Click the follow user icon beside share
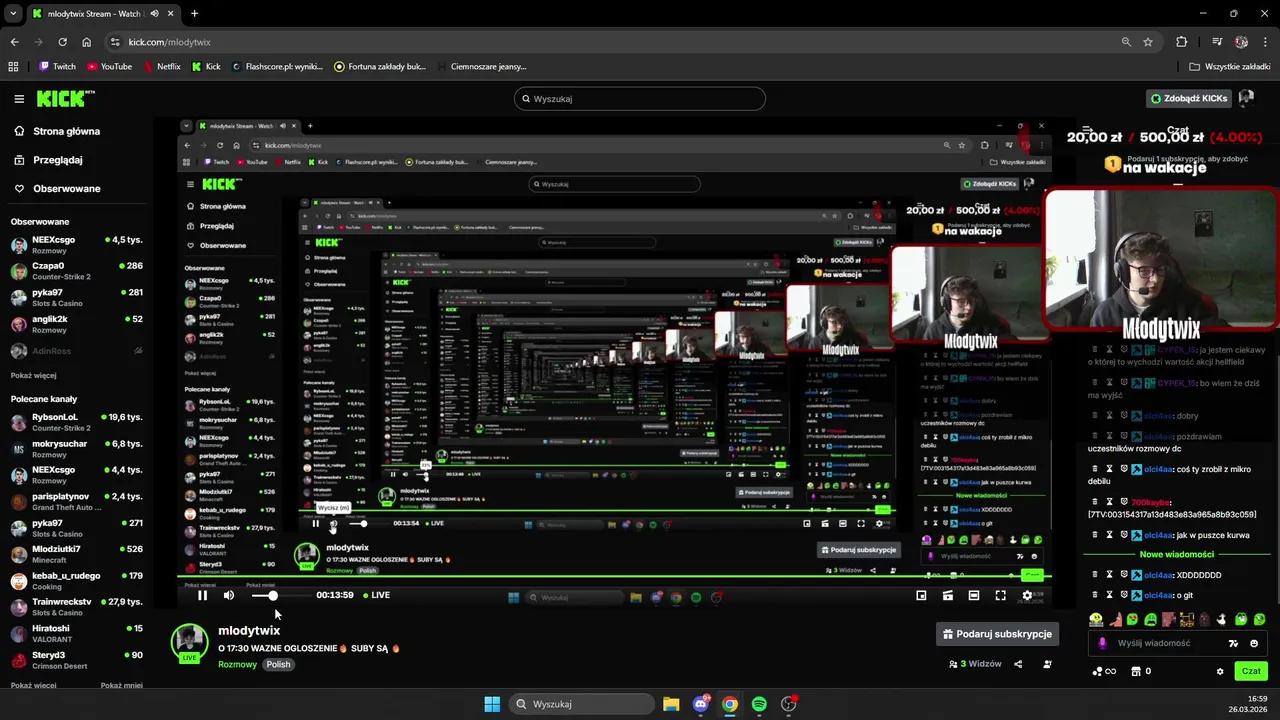 (x=1047, y=664)
